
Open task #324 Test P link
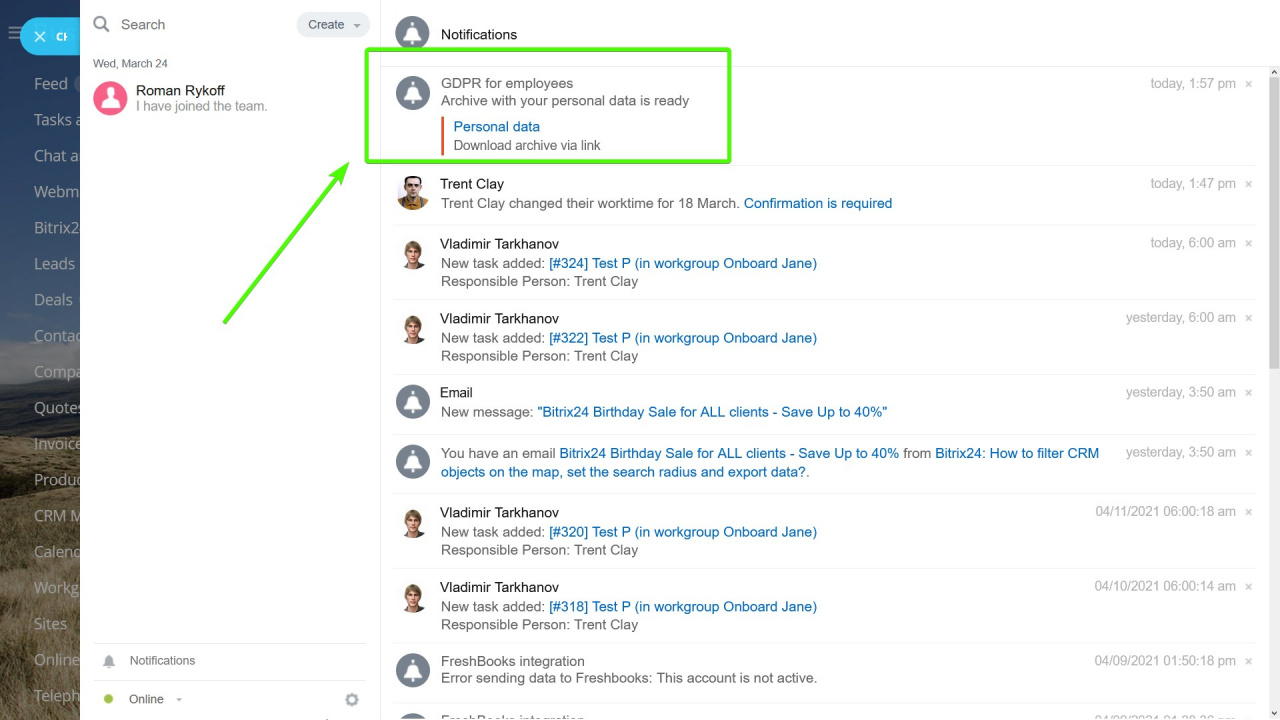coord(682,263)
